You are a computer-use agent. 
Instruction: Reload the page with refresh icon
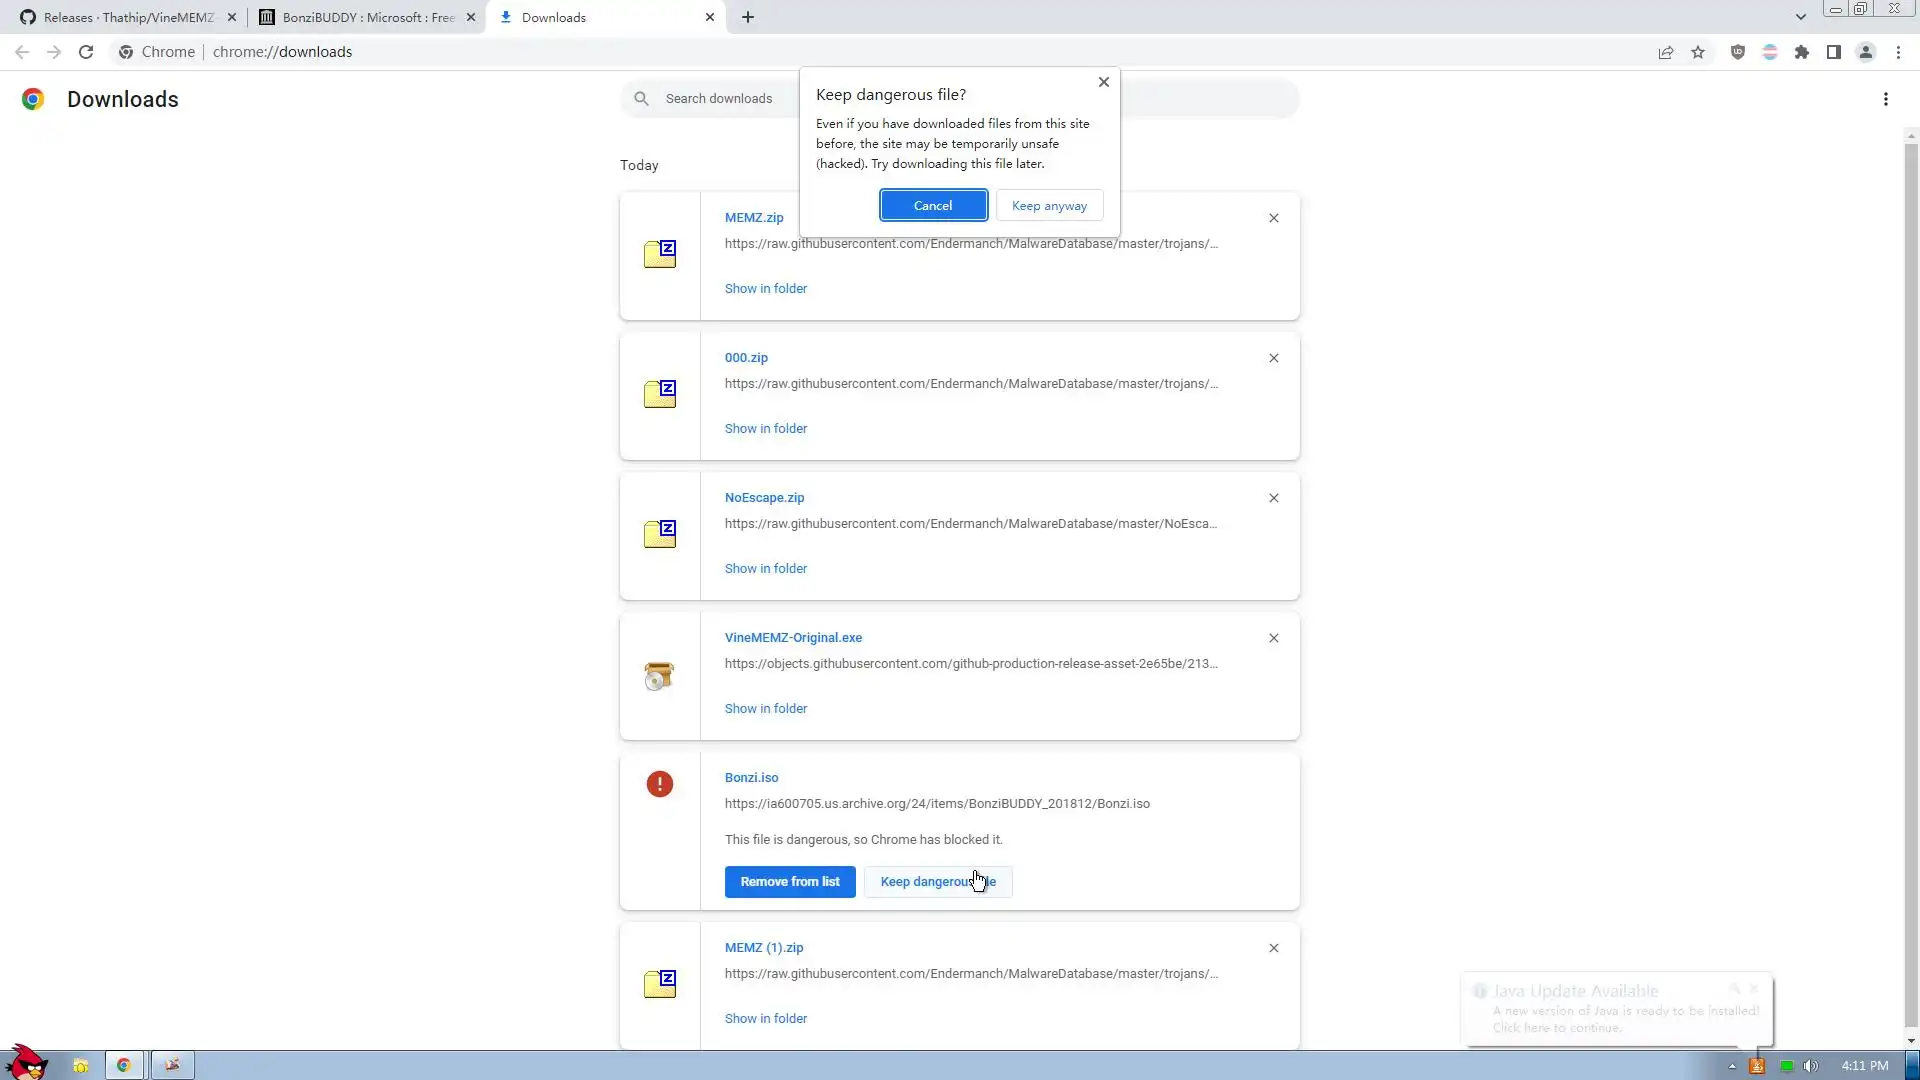coord(86,52)
